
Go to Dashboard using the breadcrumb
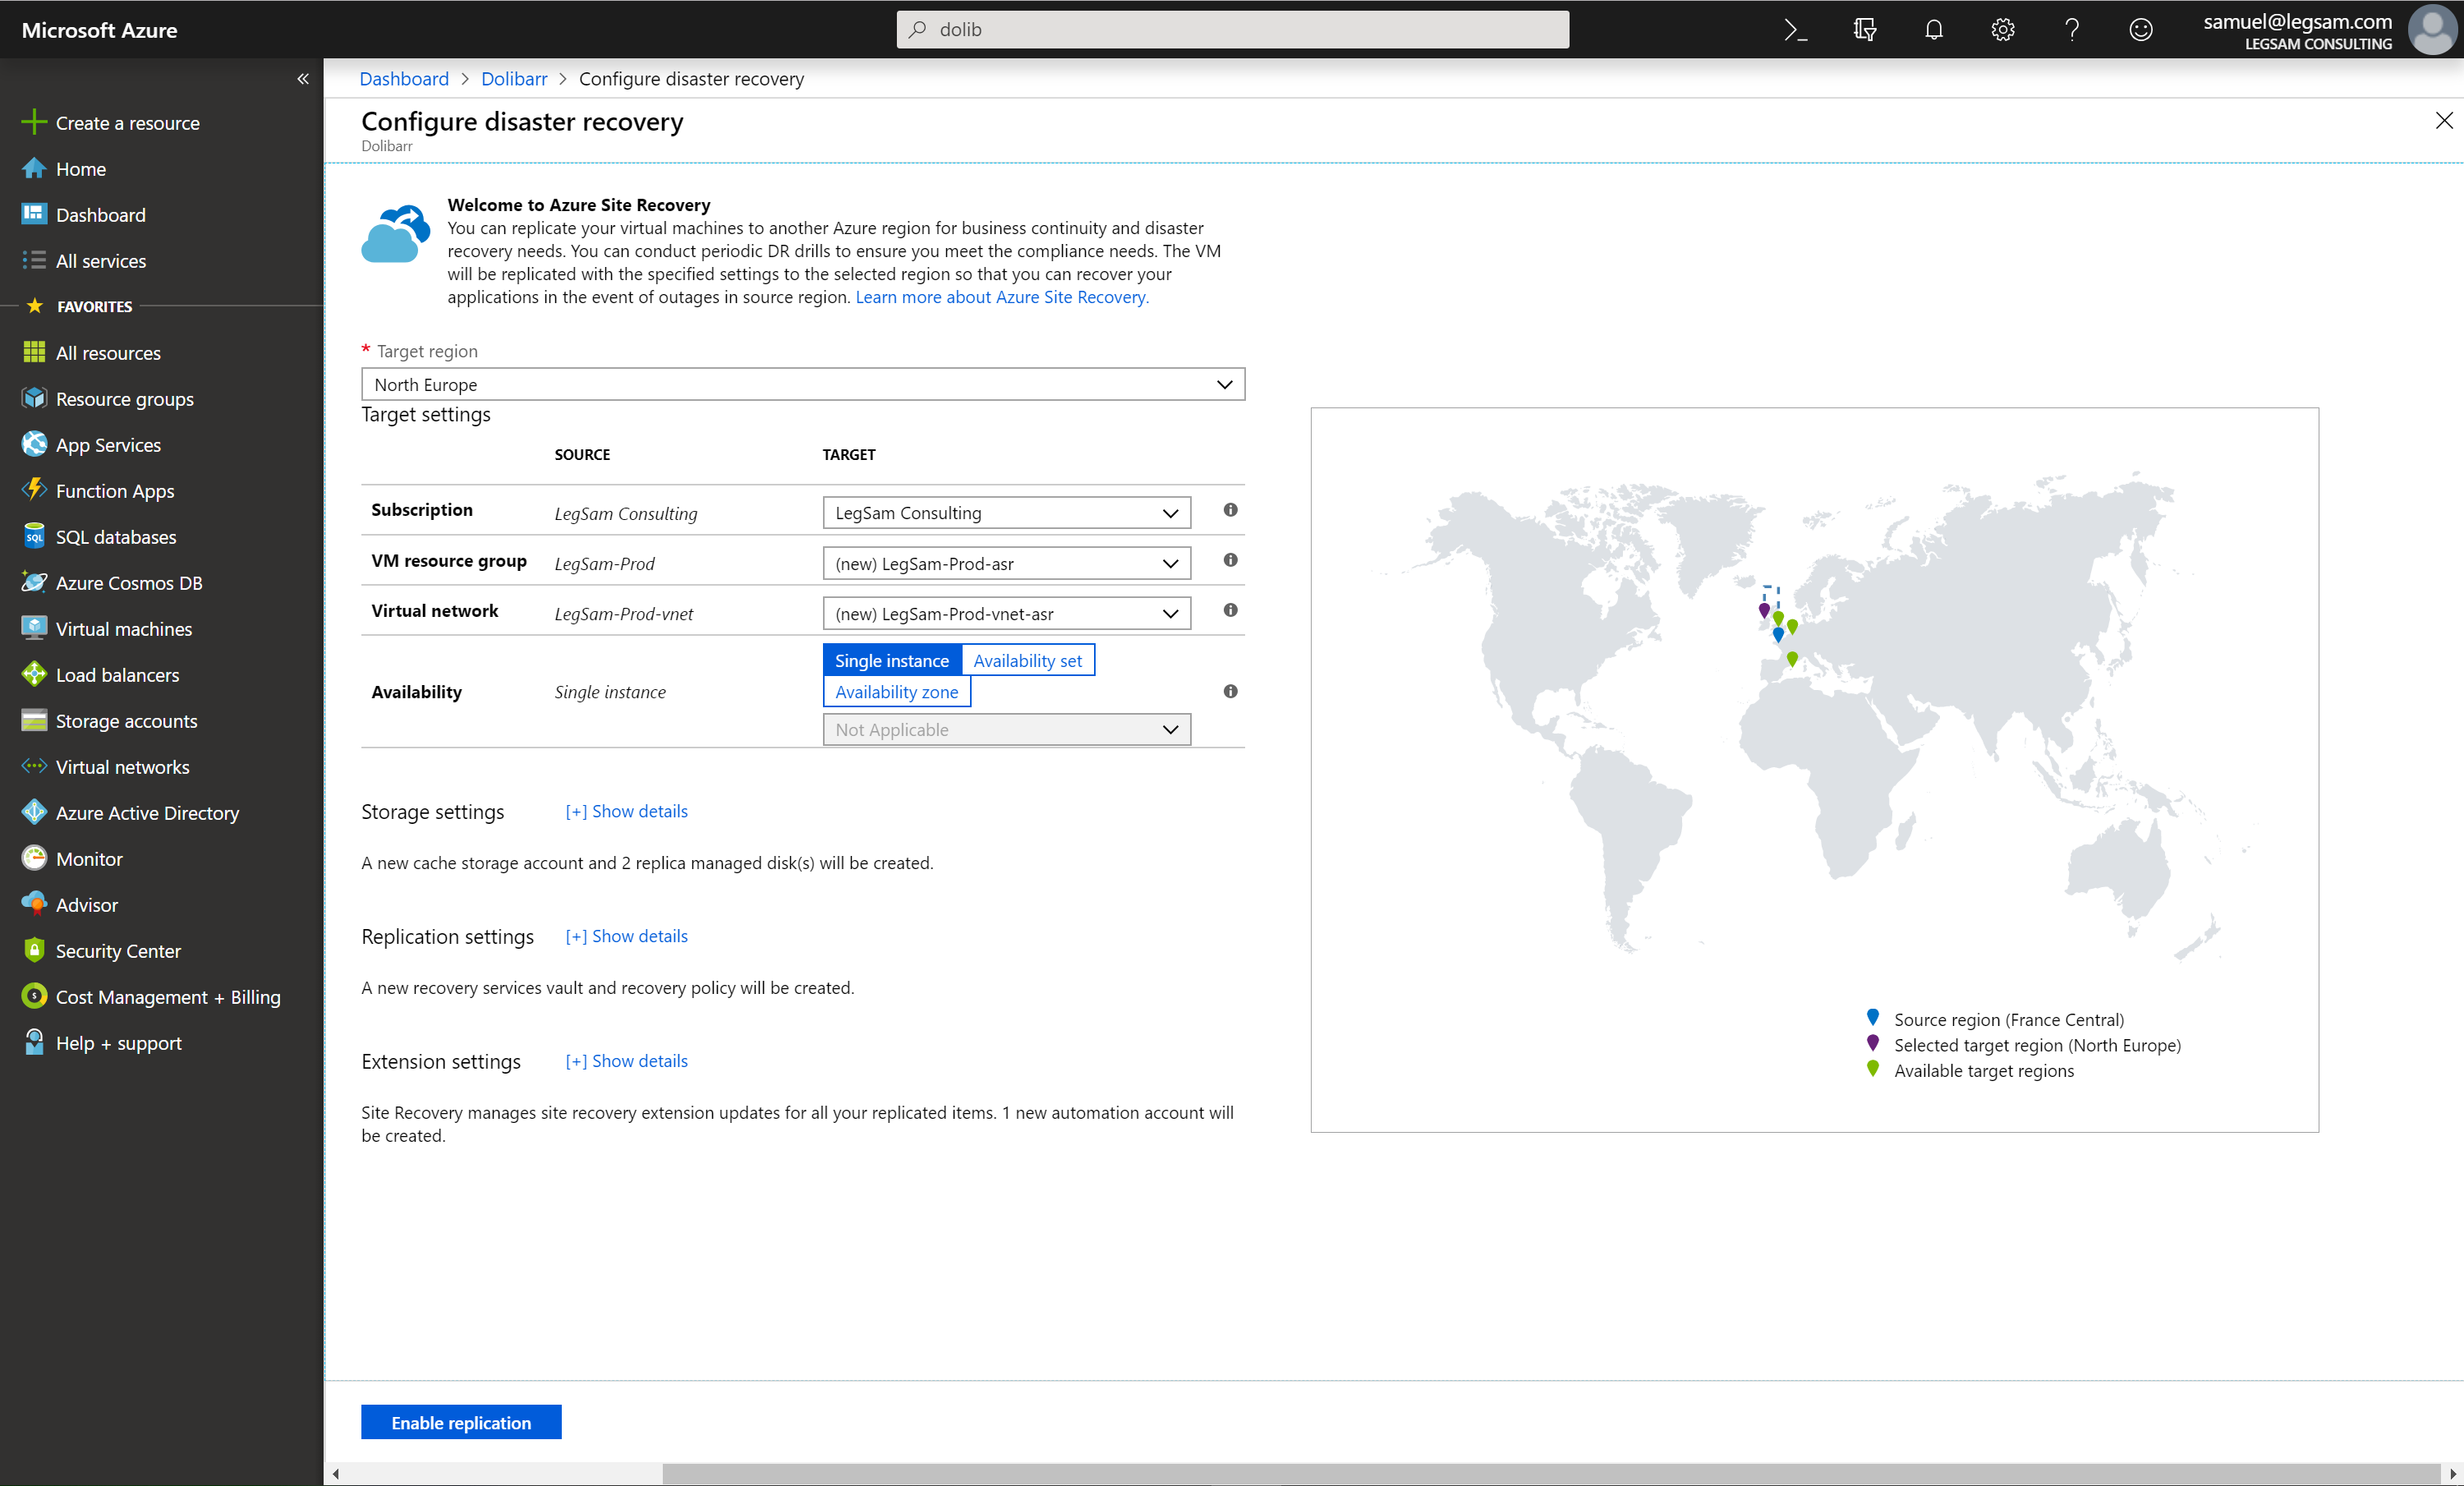click(x=404, y=78)
